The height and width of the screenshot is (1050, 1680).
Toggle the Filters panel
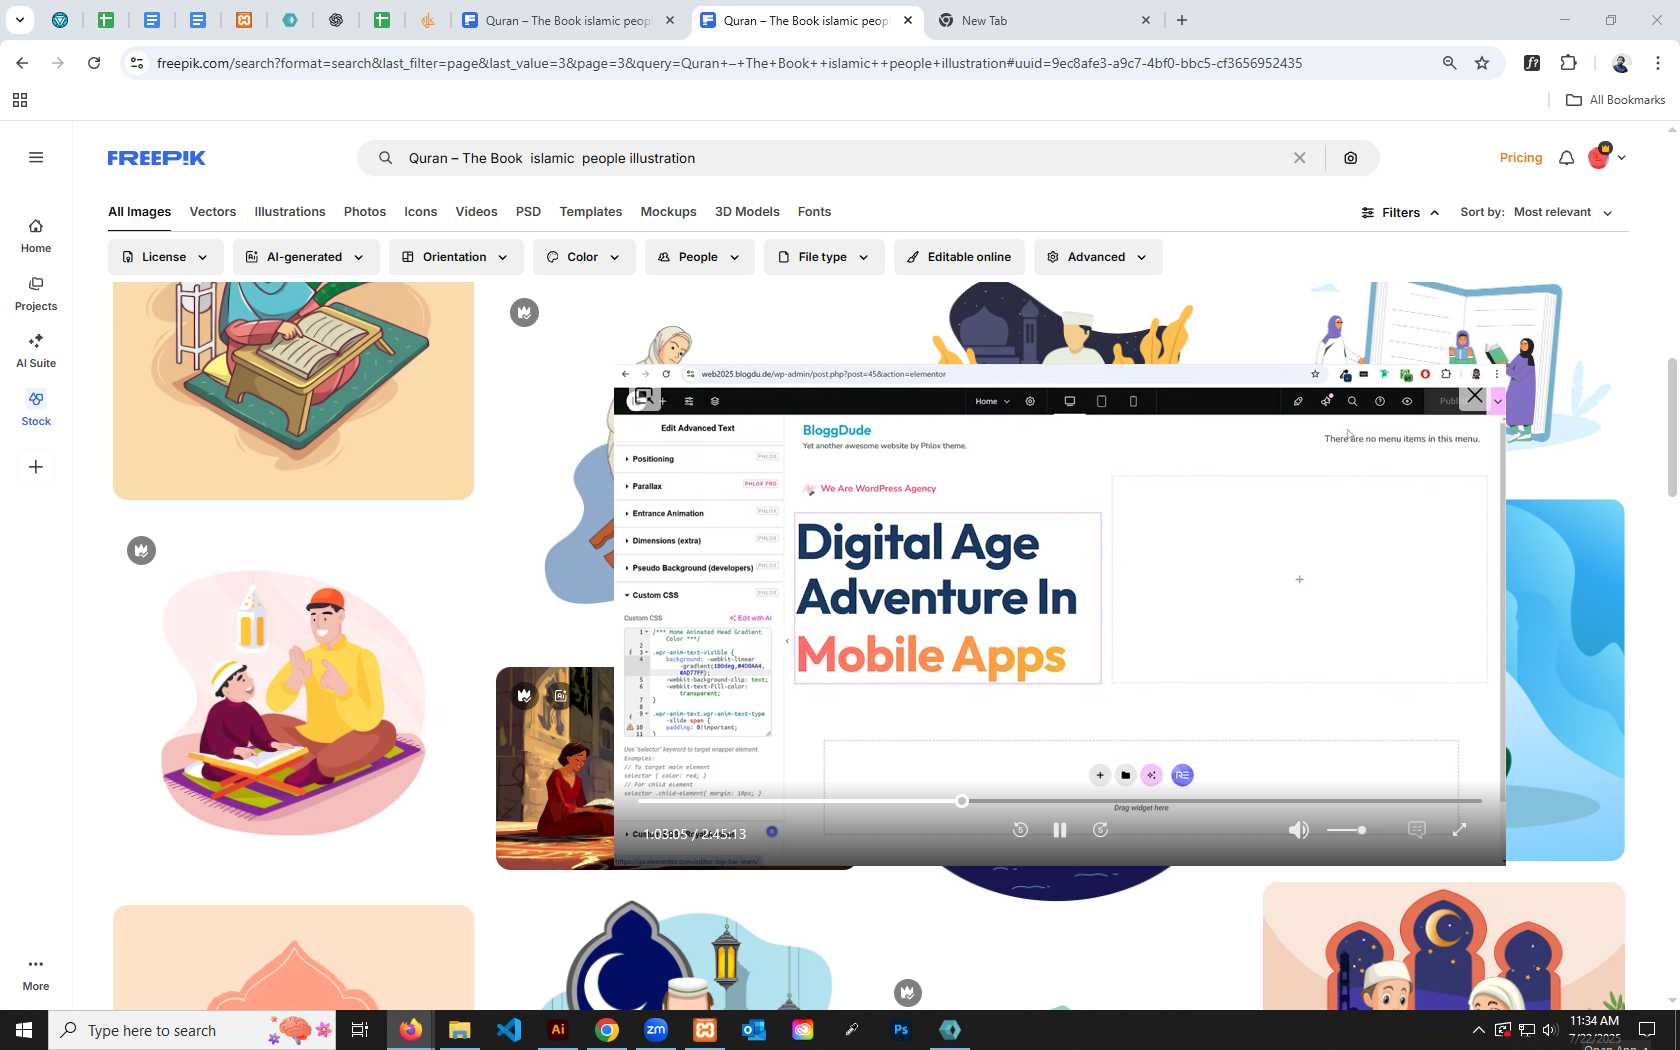[1400, 212]
